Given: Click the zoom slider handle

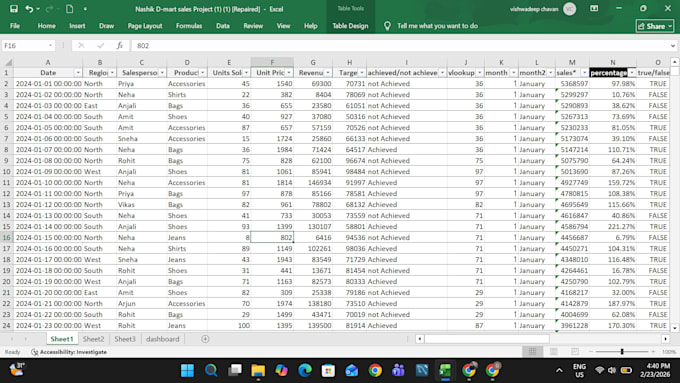Looking at the screenshot, I should pyautogui.click(x=622, y=352).
